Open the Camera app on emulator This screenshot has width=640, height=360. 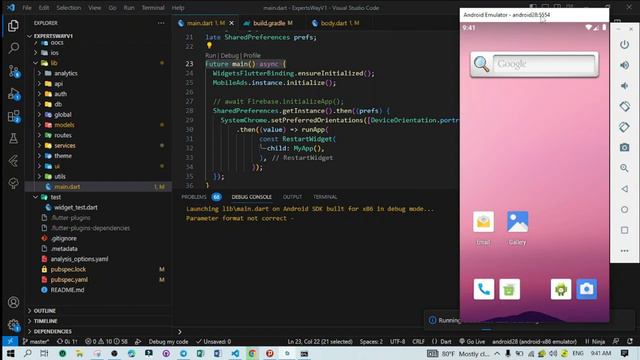coord(587,289)
